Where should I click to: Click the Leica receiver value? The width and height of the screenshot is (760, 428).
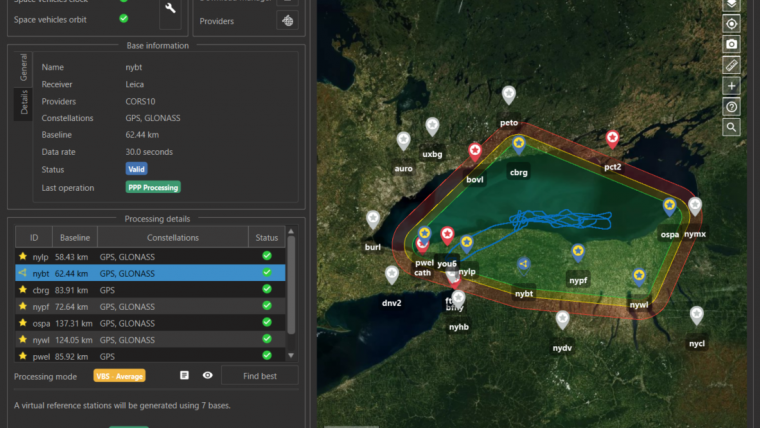point(134,84)
